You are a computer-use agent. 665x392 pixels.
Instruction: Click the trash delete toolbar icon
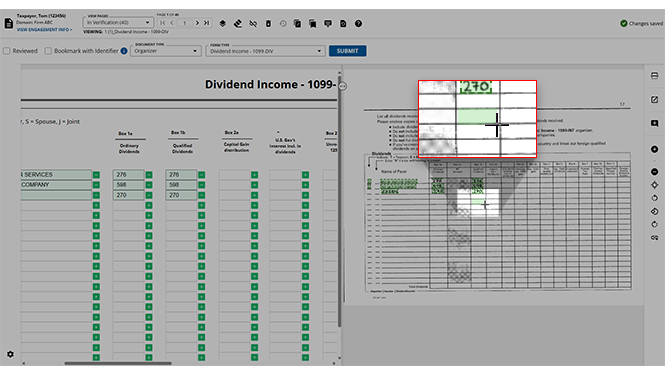click(x=268, y=24)
